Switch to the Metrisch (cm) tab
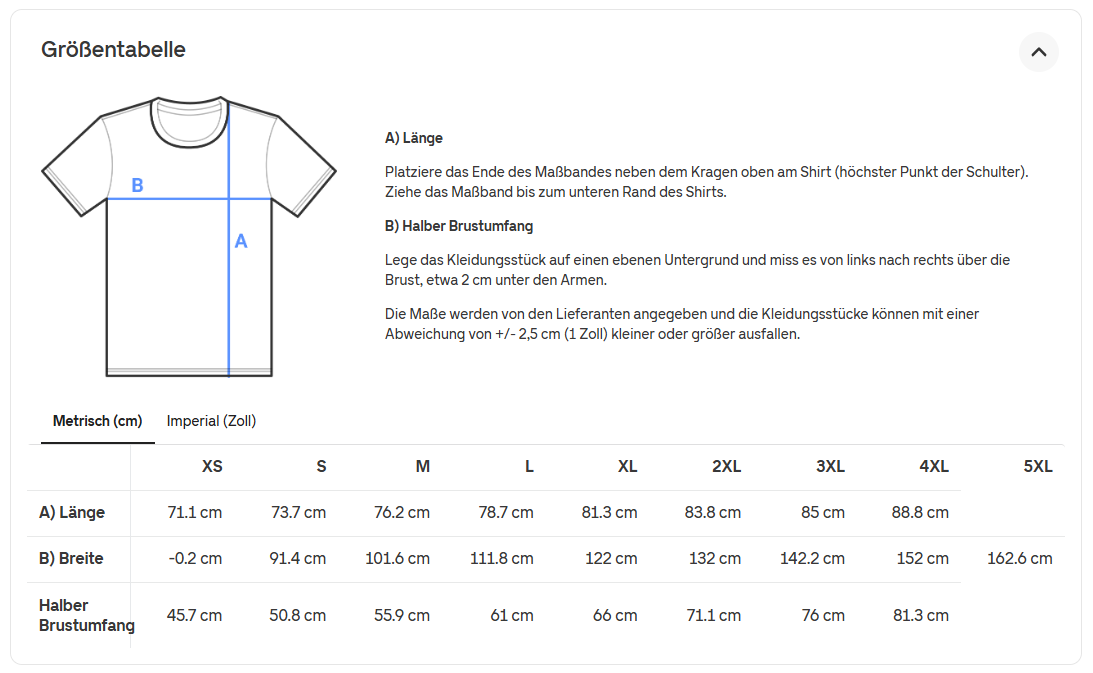1093x673 pixels. click(x=97, y=421)
